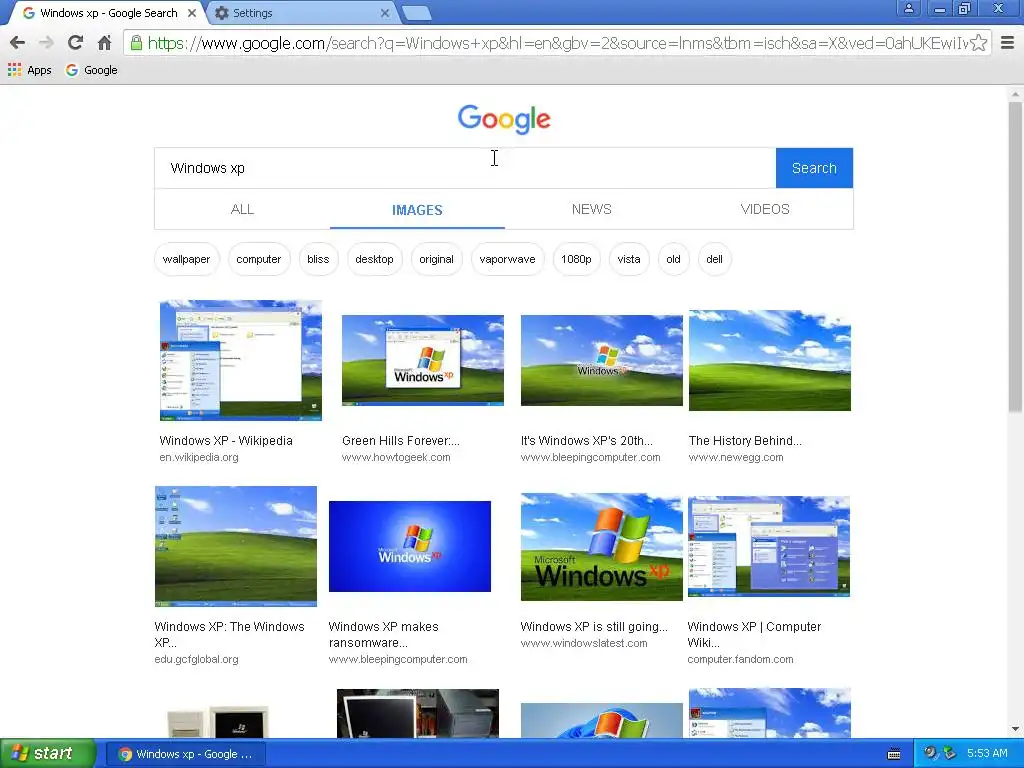Filter by the computer chip
Screen dimensions: 1024x768
click(x=259, y=259)
